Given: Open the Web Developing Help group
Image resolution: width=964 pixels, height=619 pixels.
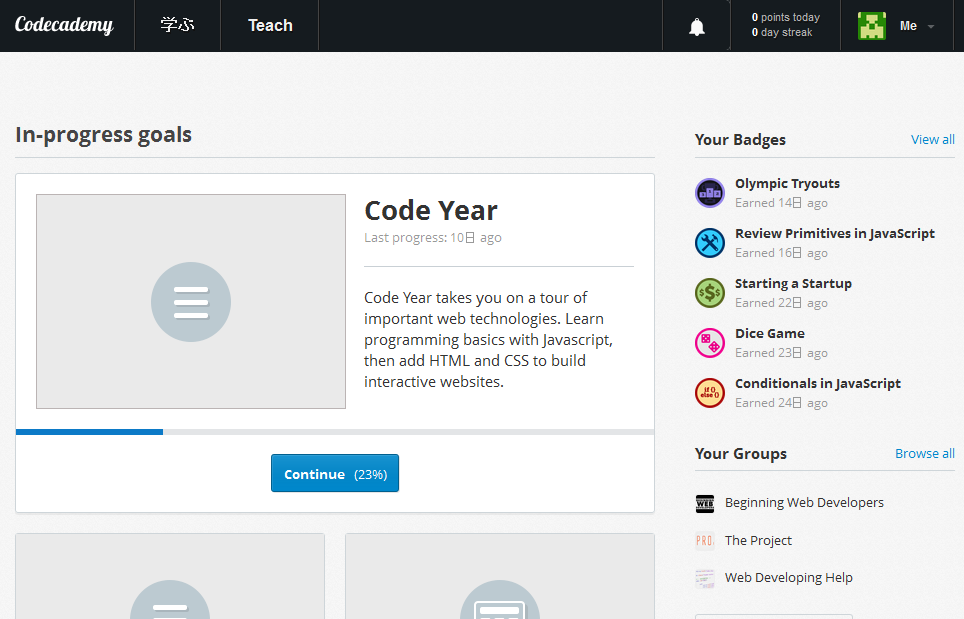Looking at the screenshot, I should tap(789, 578).
